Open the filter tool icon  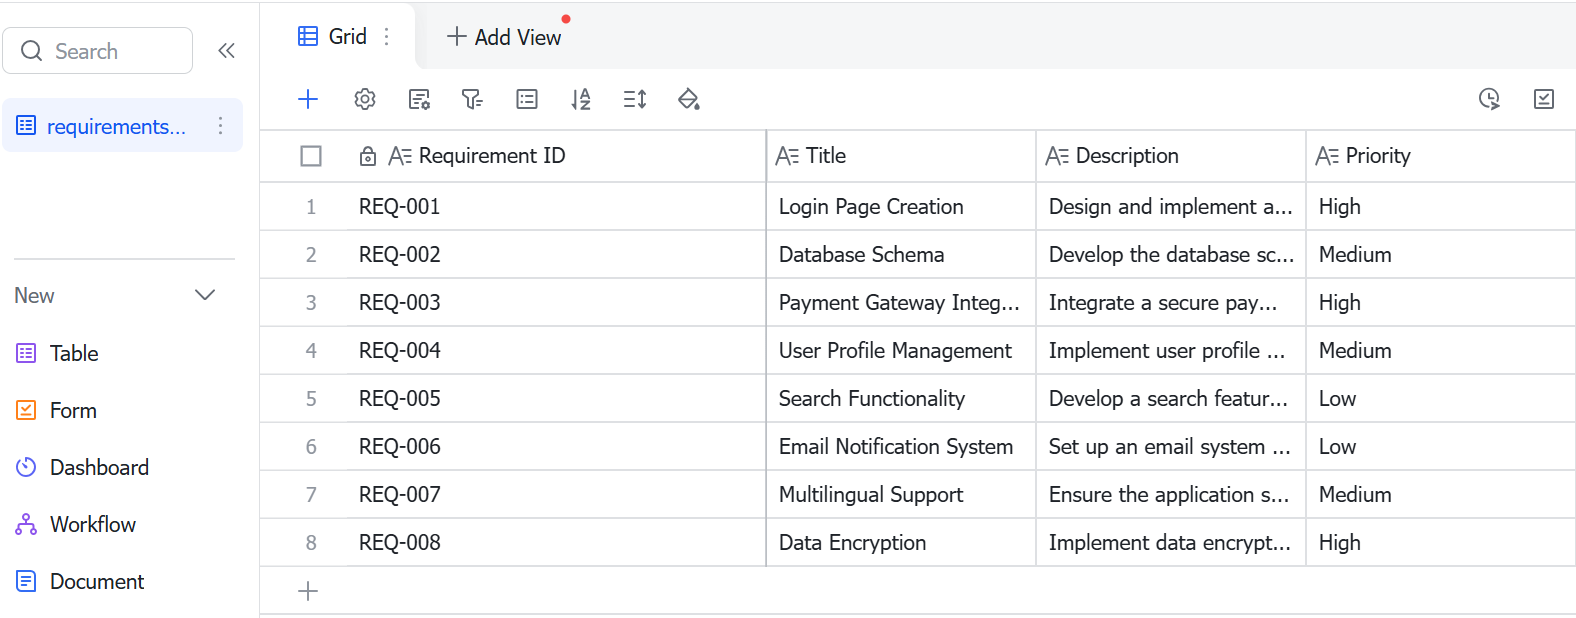pyautogui.click(x=472, y=99)
